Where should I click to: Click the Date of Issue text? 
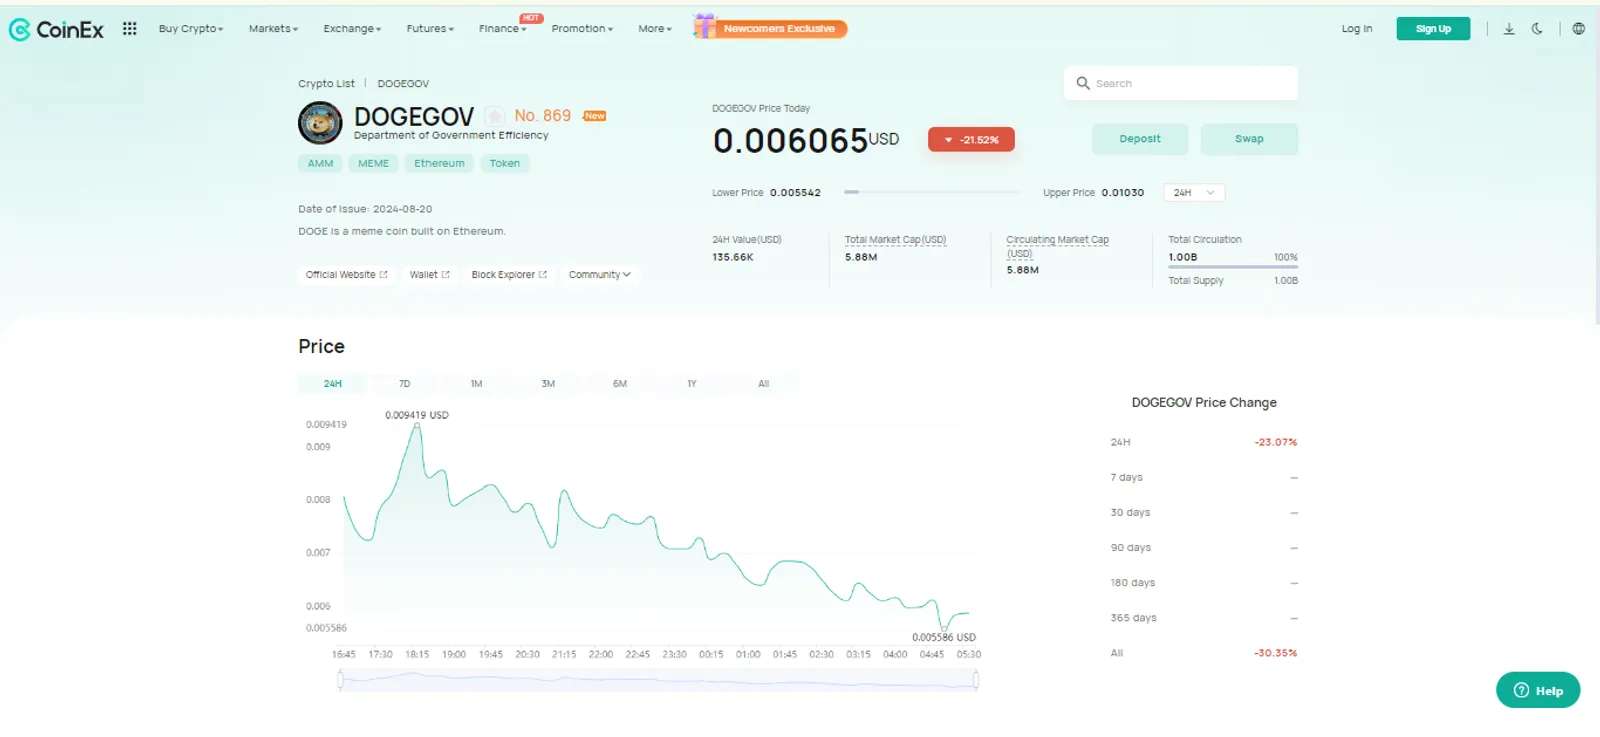click(x=365, y=209)
